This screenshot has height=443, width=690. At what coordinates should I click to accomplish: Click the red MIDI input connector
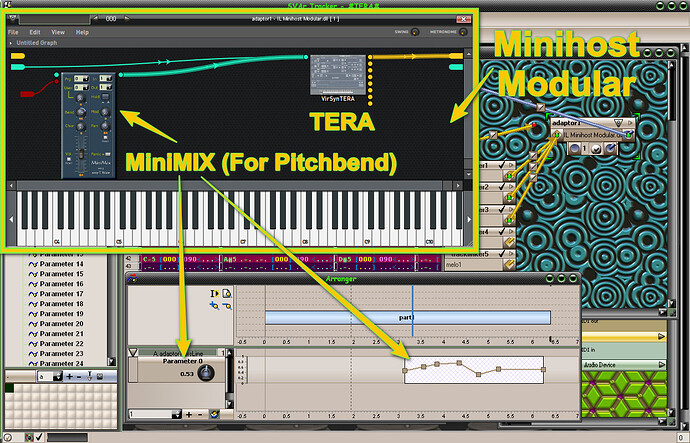coord(27,94)
